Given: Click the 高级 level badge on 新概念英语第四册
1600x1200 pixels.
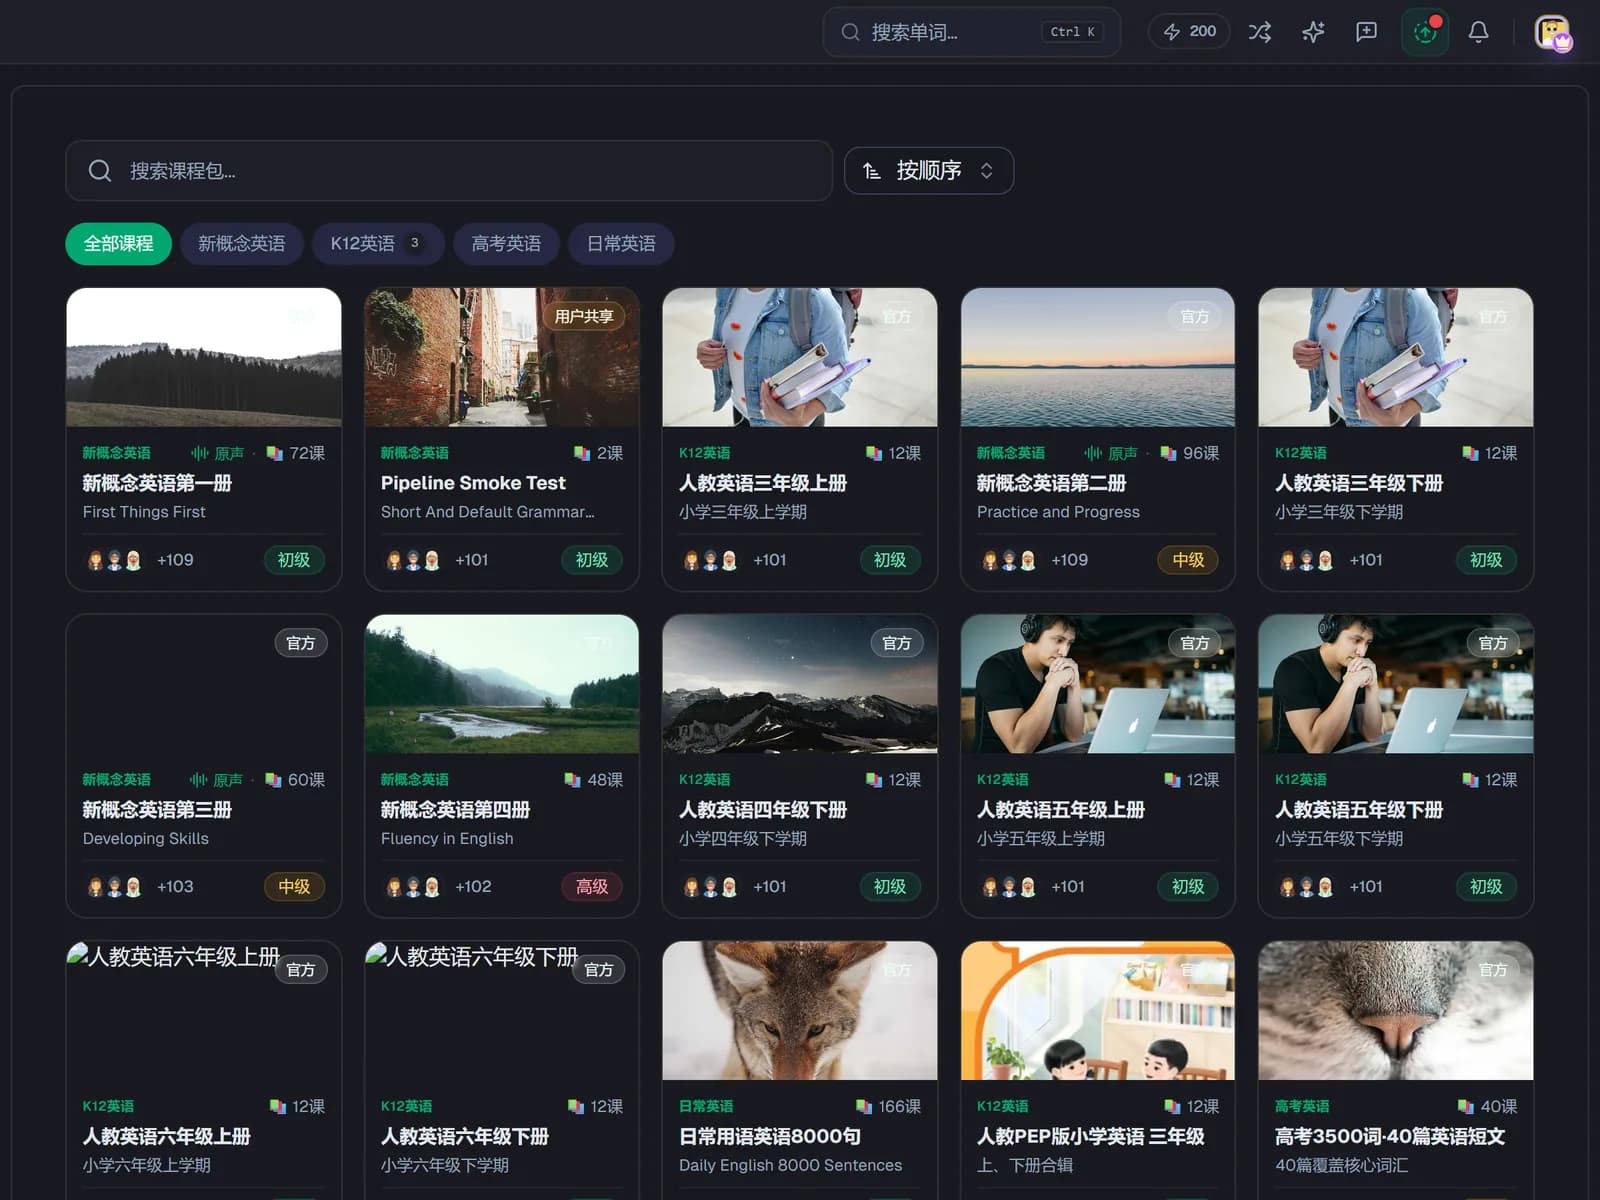Looking at the screenshot, I should coord(592,887).
